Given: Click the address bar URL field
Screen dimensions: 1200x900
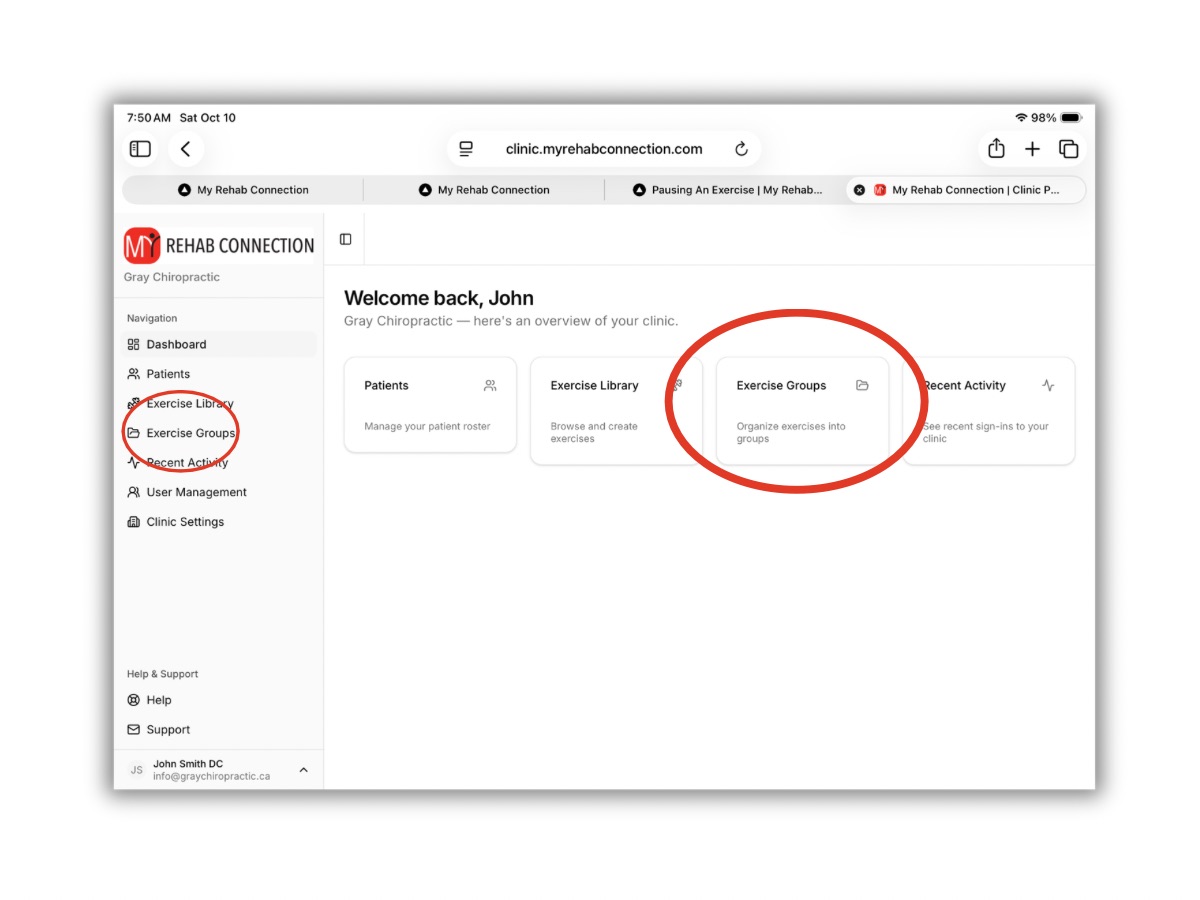Looking at the screenshot, I should (x=604, y=149).
